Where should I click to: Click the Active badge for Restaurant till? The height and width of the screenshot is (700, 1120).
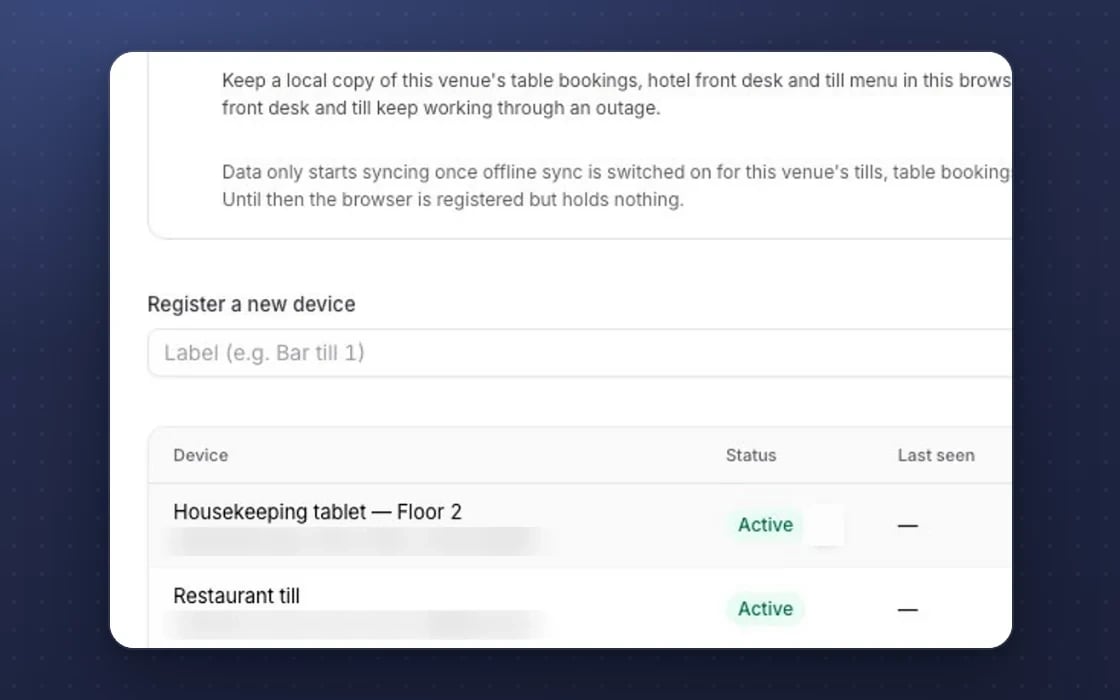coord(765,609)
